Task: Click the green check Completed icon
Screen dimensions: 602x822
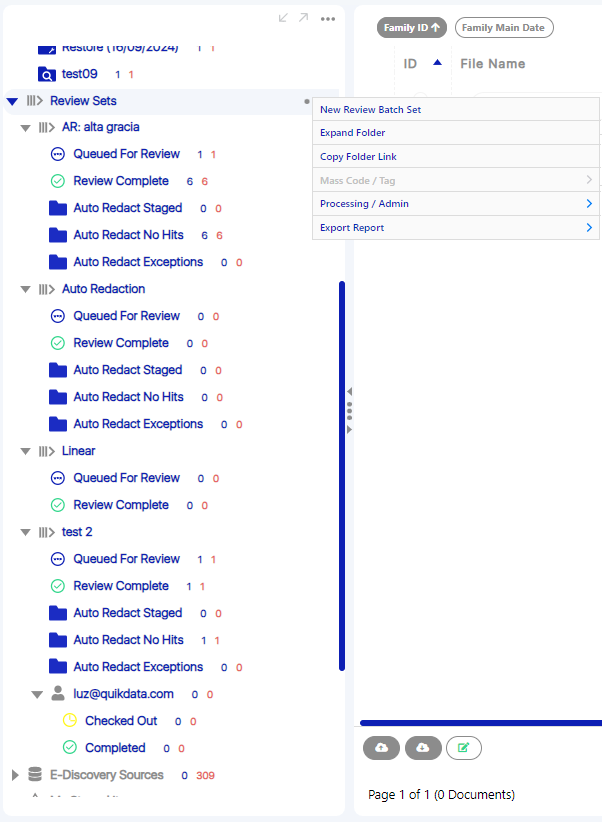Action: coord(70,747)
